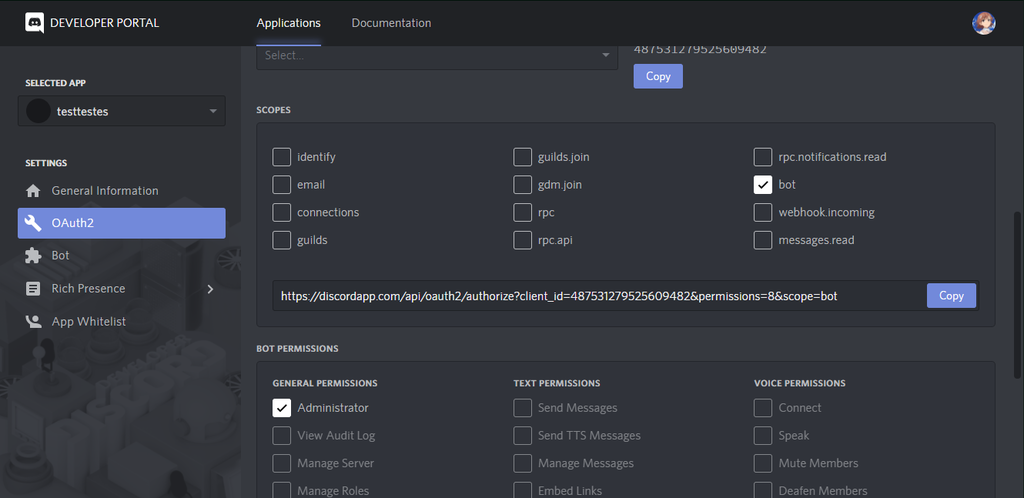
Task: Toggle the Send TTS Messages permission
Action: pos(522,435)
